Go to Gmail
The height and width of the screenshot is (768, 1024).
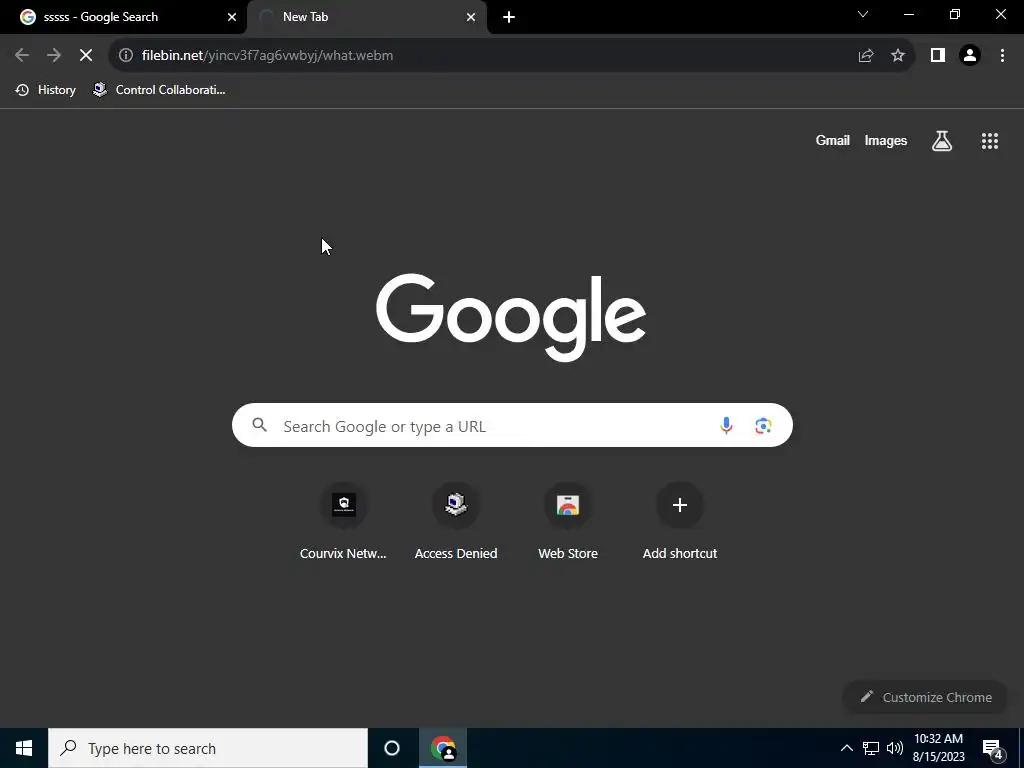[833, 140]
